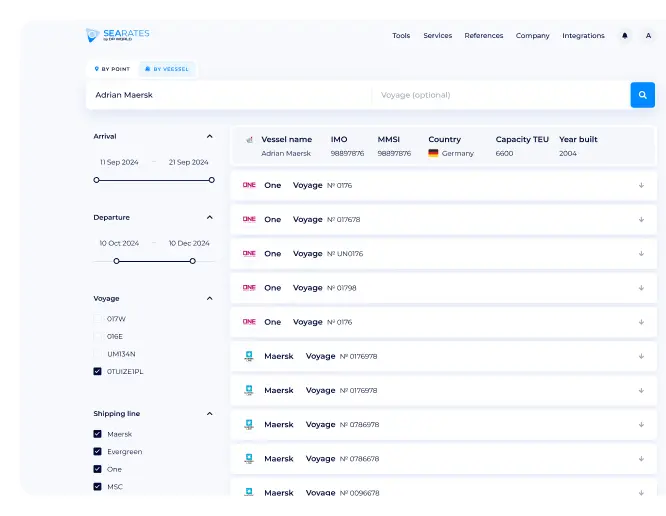Collapse the Arrival filter section
This screenshot has width=666, height=516.
pyautogui.click(x=209, y=136)
